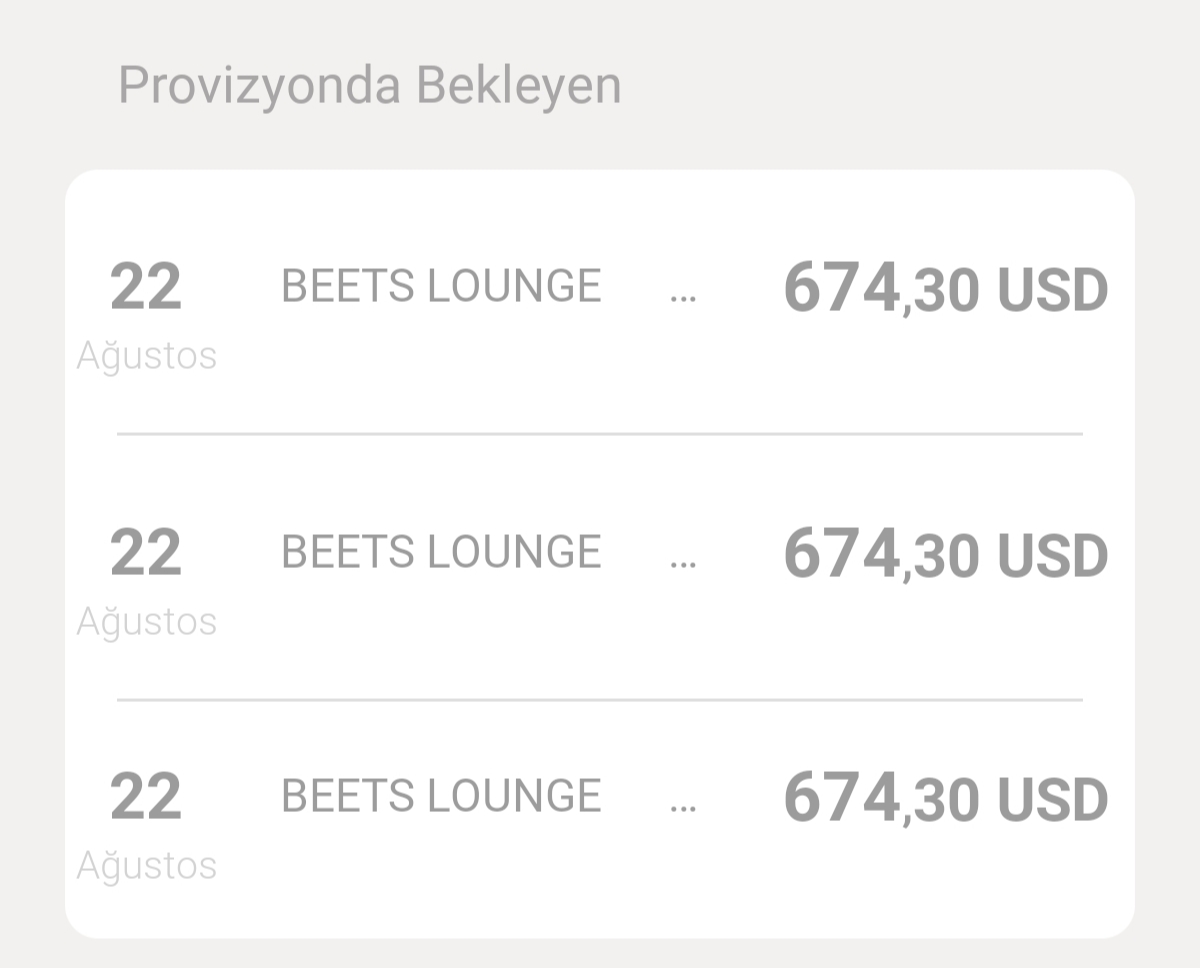Image resolution: width=1200 pixels, height=968 pixels.
Task: Tap Ağustos label under first transaction date
Action: click(x=147, y=357)
